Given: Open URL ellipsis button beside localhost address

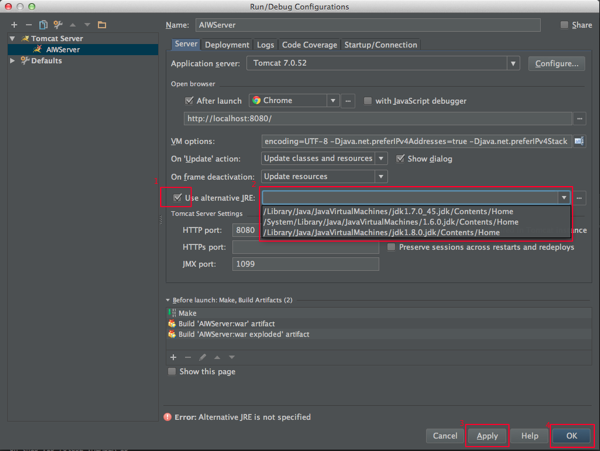Looking at the screenshot, I should [x=579, y=119].
